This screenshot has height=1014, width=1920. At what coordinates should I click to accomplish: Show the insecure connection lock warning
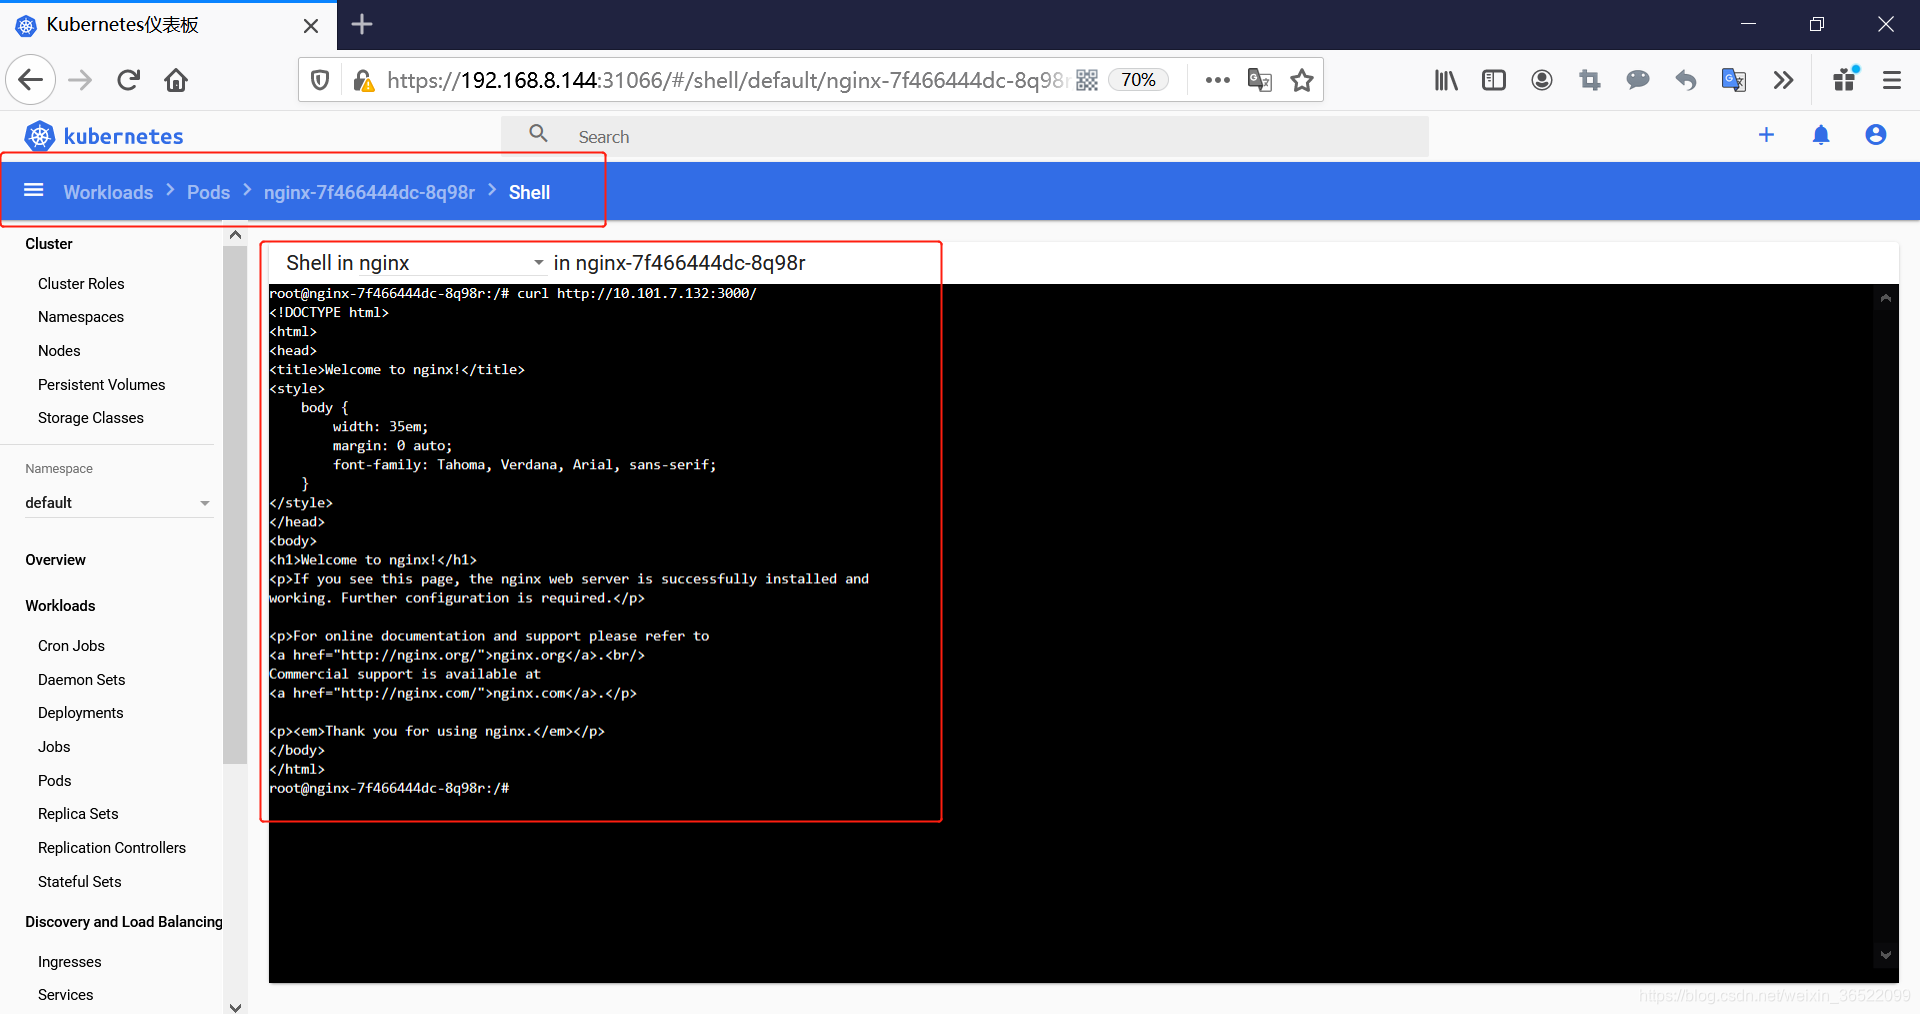pyautogui.click(x=364, y=80)
